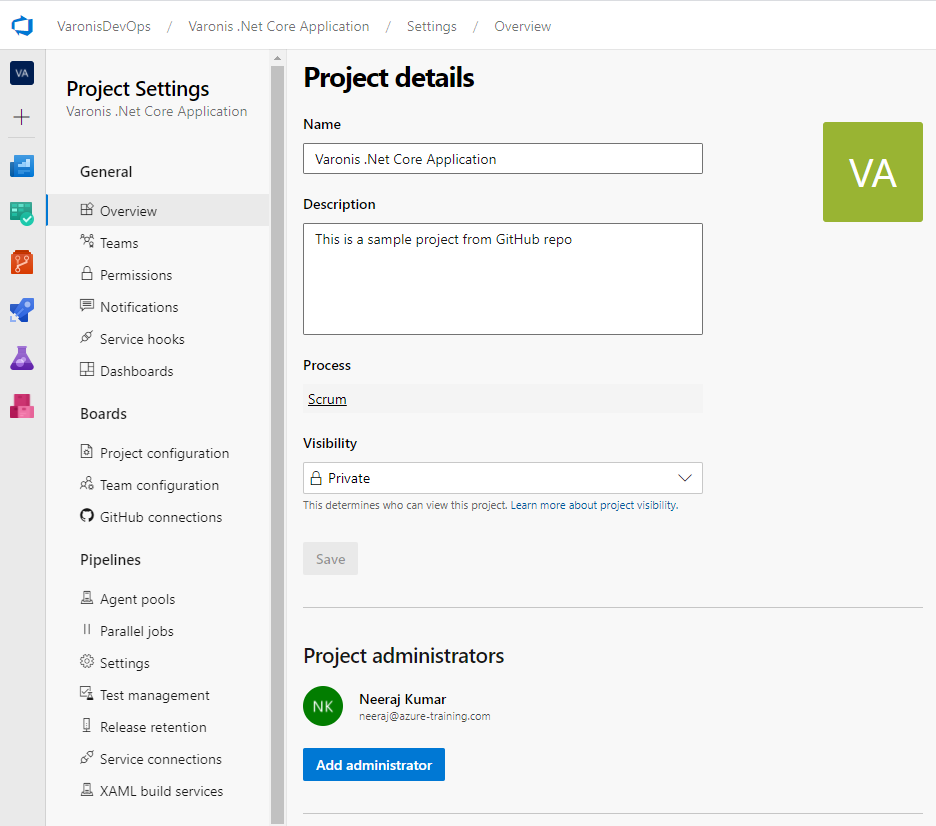
Task: Open the Visibility Private dropdown
Action: pyautogui.click(x=503, y=478)
